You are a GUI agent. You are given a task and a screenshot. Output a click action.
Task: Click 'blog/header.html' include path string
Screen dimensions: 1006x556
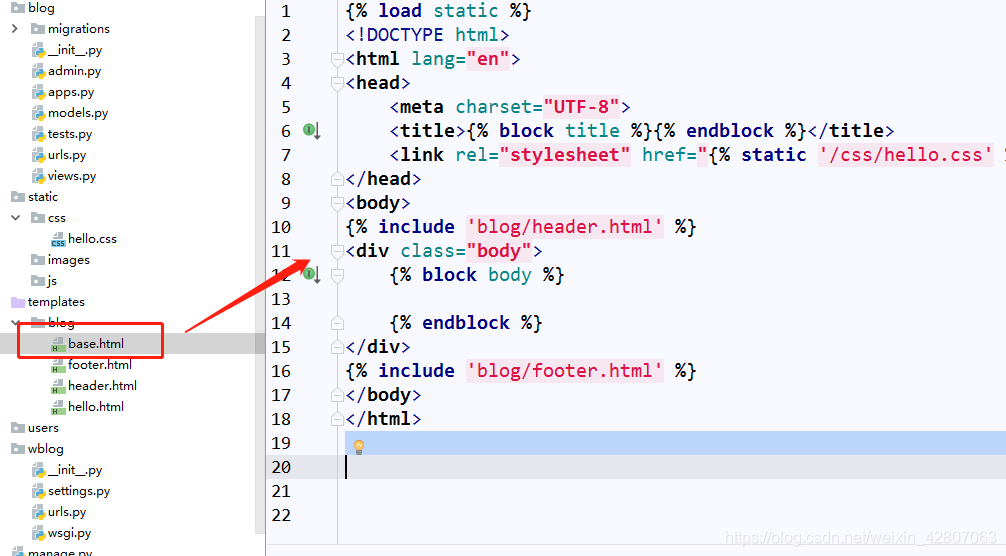(565, 227)
